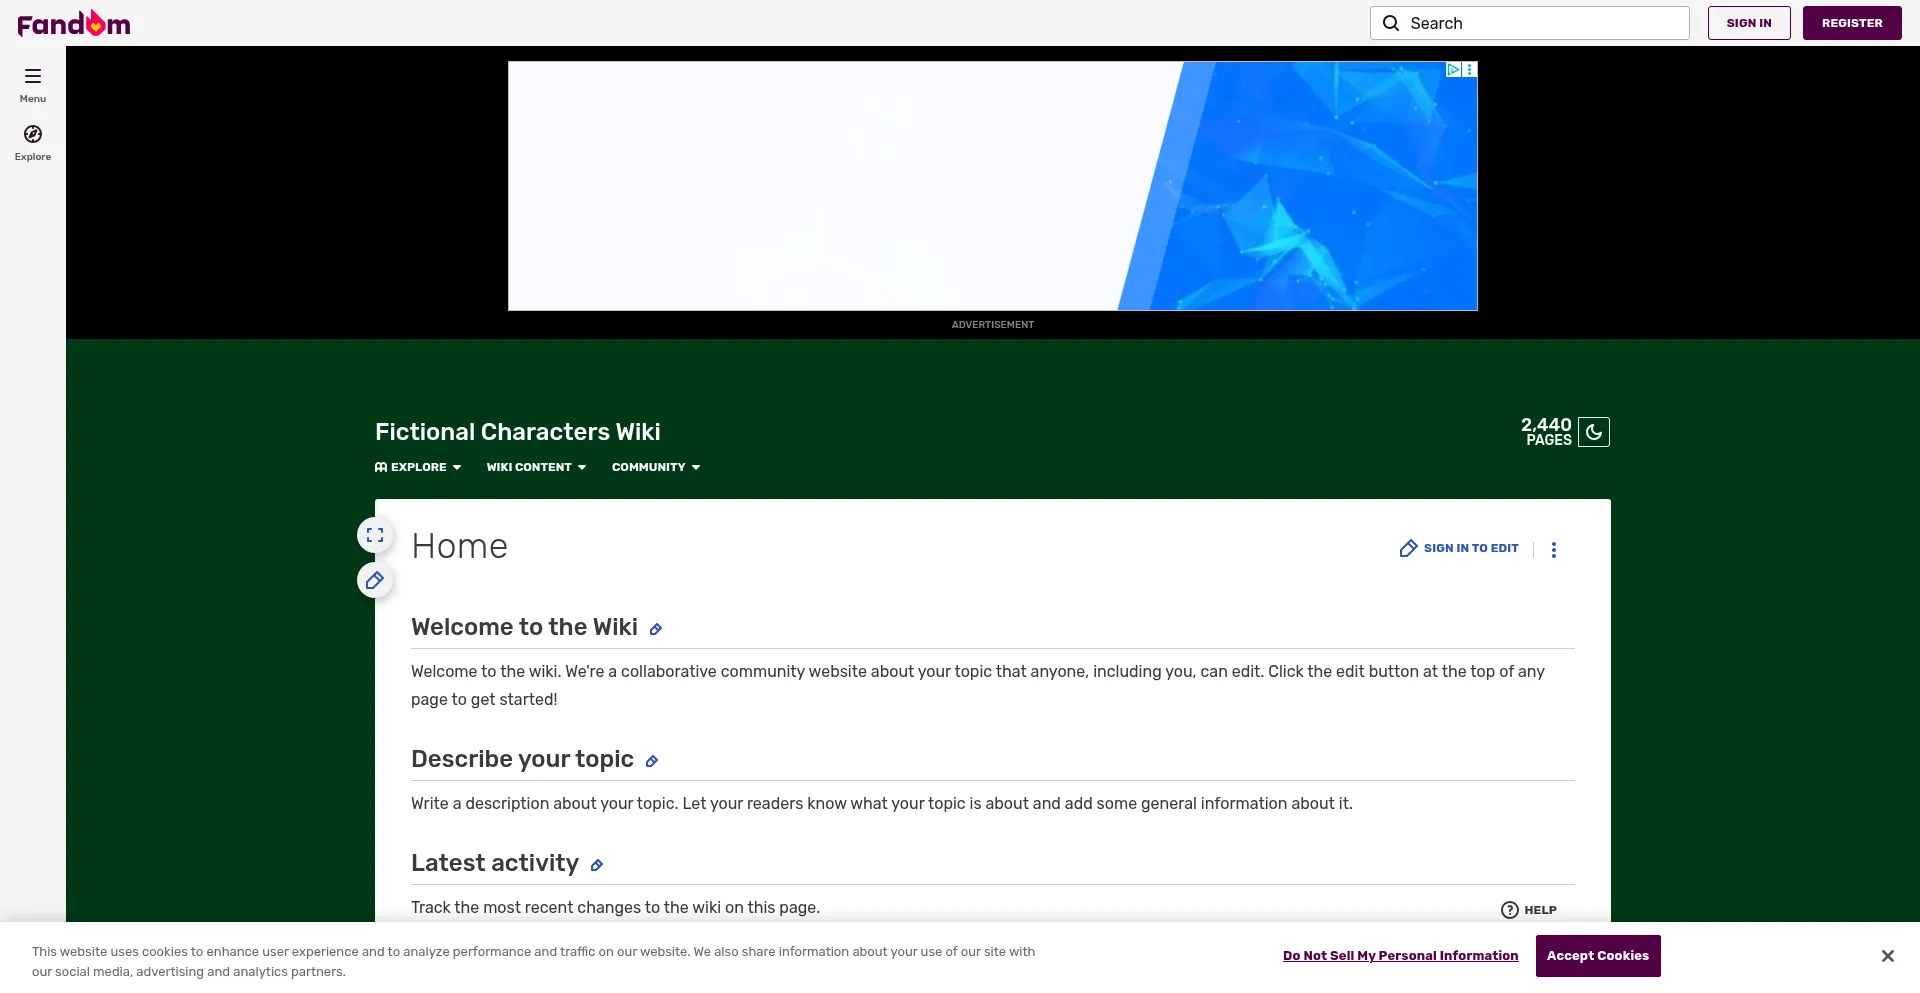Screen dimensions: 1920x993
Task: Expand the Wiki Content dropdown
Action: tap(536, 467)
